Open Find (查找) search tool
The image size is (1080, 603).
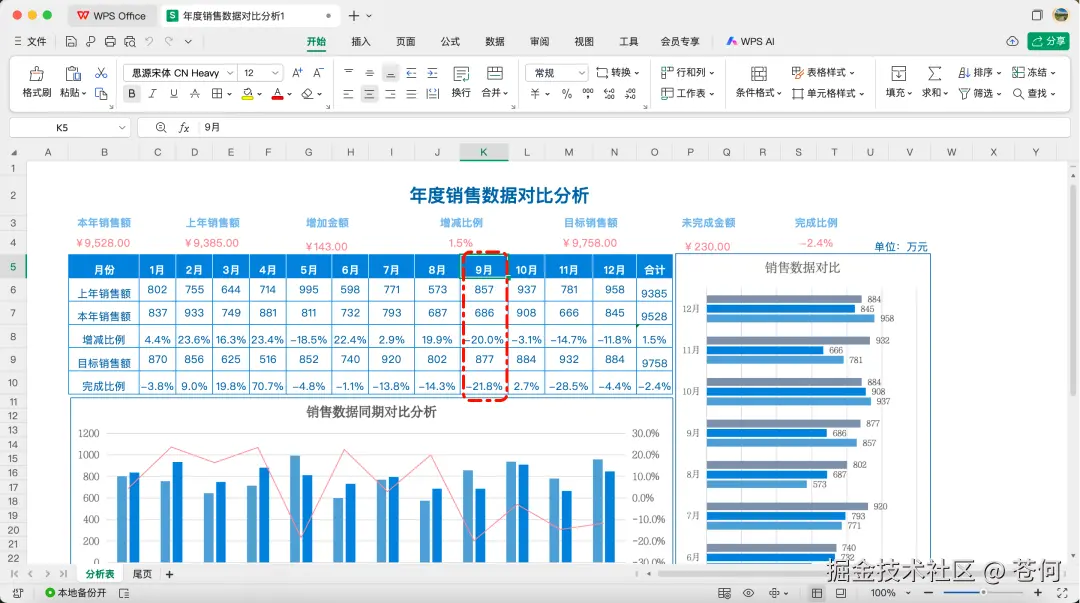(x=1038, y=93)
